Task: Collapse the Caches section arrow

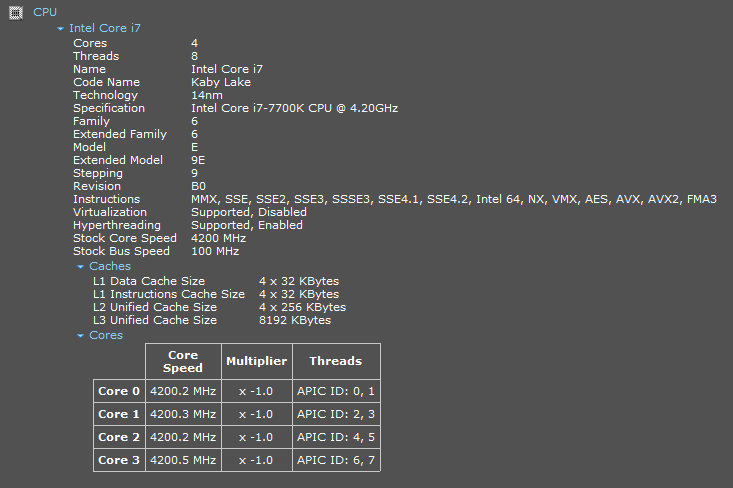Action: [81, 267]
